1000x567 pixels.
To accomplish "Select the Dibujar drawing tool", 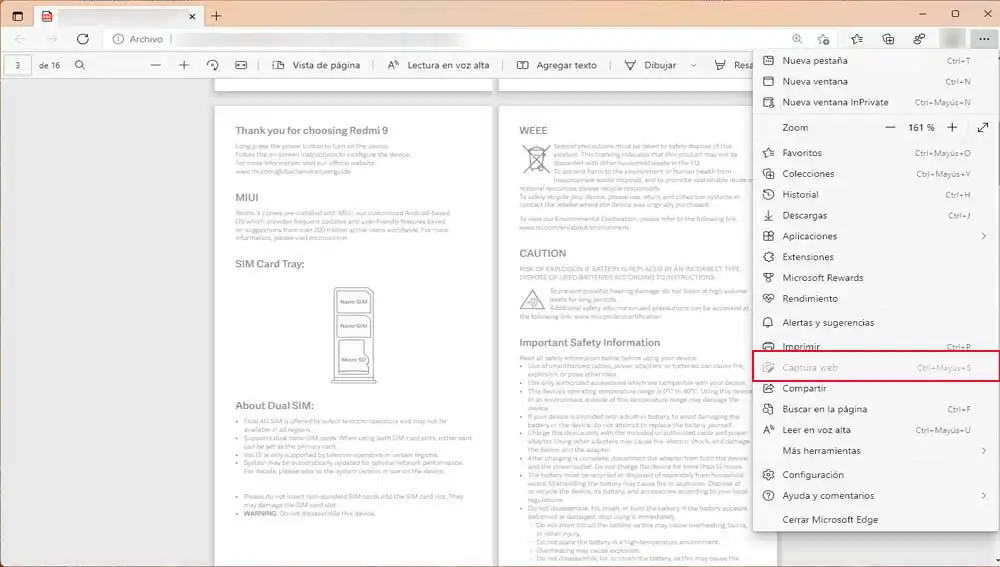I will click(x=651, y=65).
